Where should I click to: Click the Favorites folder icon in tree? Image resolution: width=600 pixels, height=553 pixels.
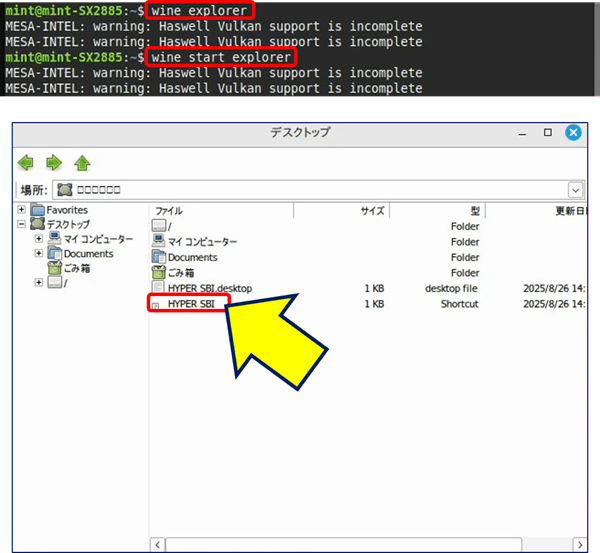[x=38, y=209]
